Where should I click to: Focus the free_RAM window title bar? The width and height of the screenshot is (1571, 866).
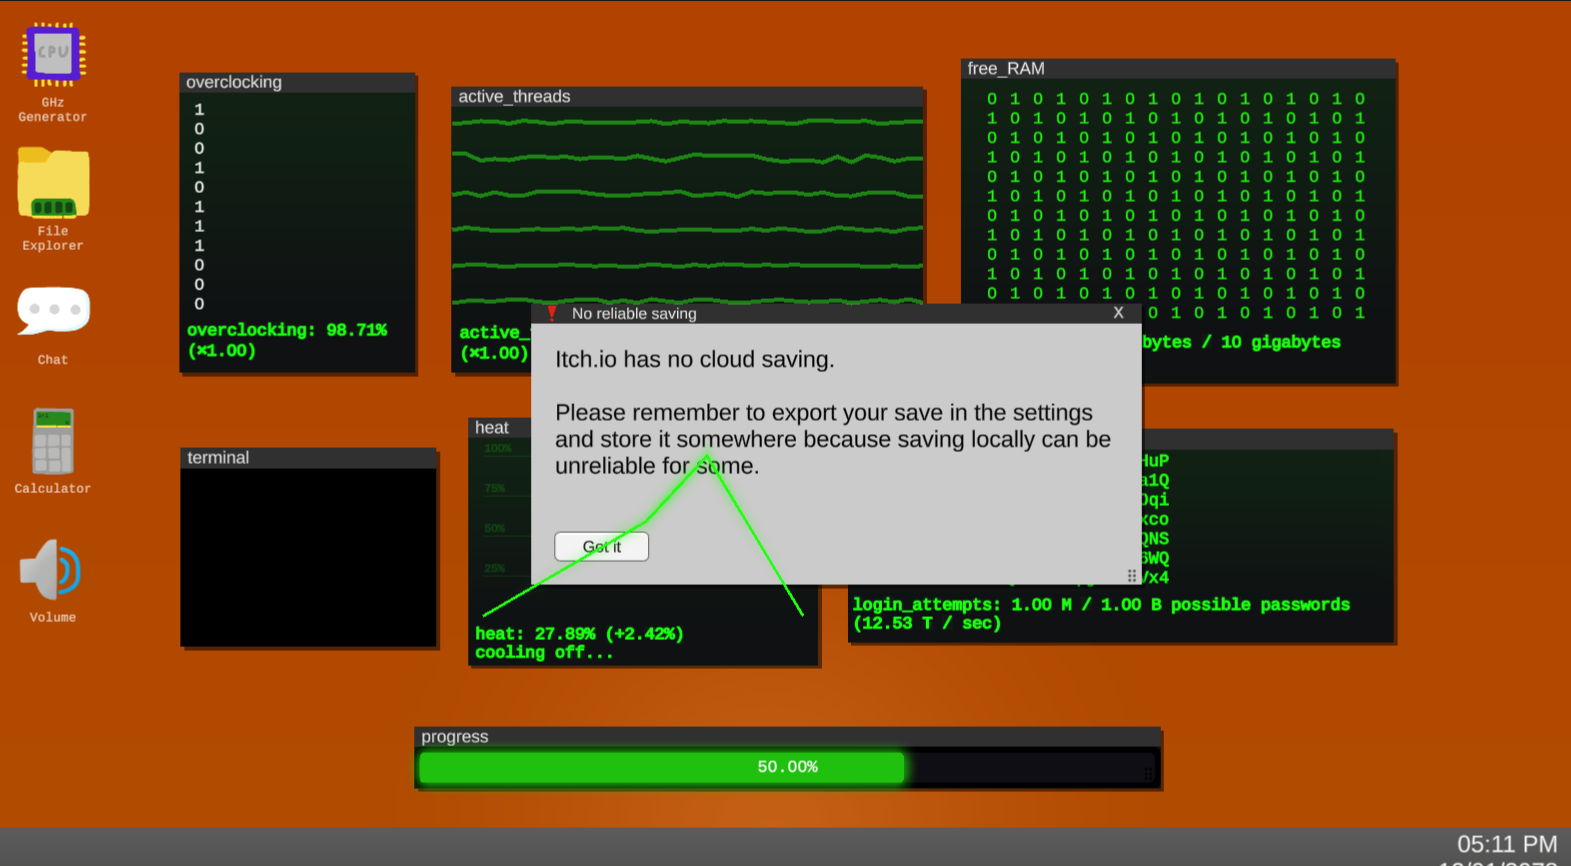pos(1178,69)
